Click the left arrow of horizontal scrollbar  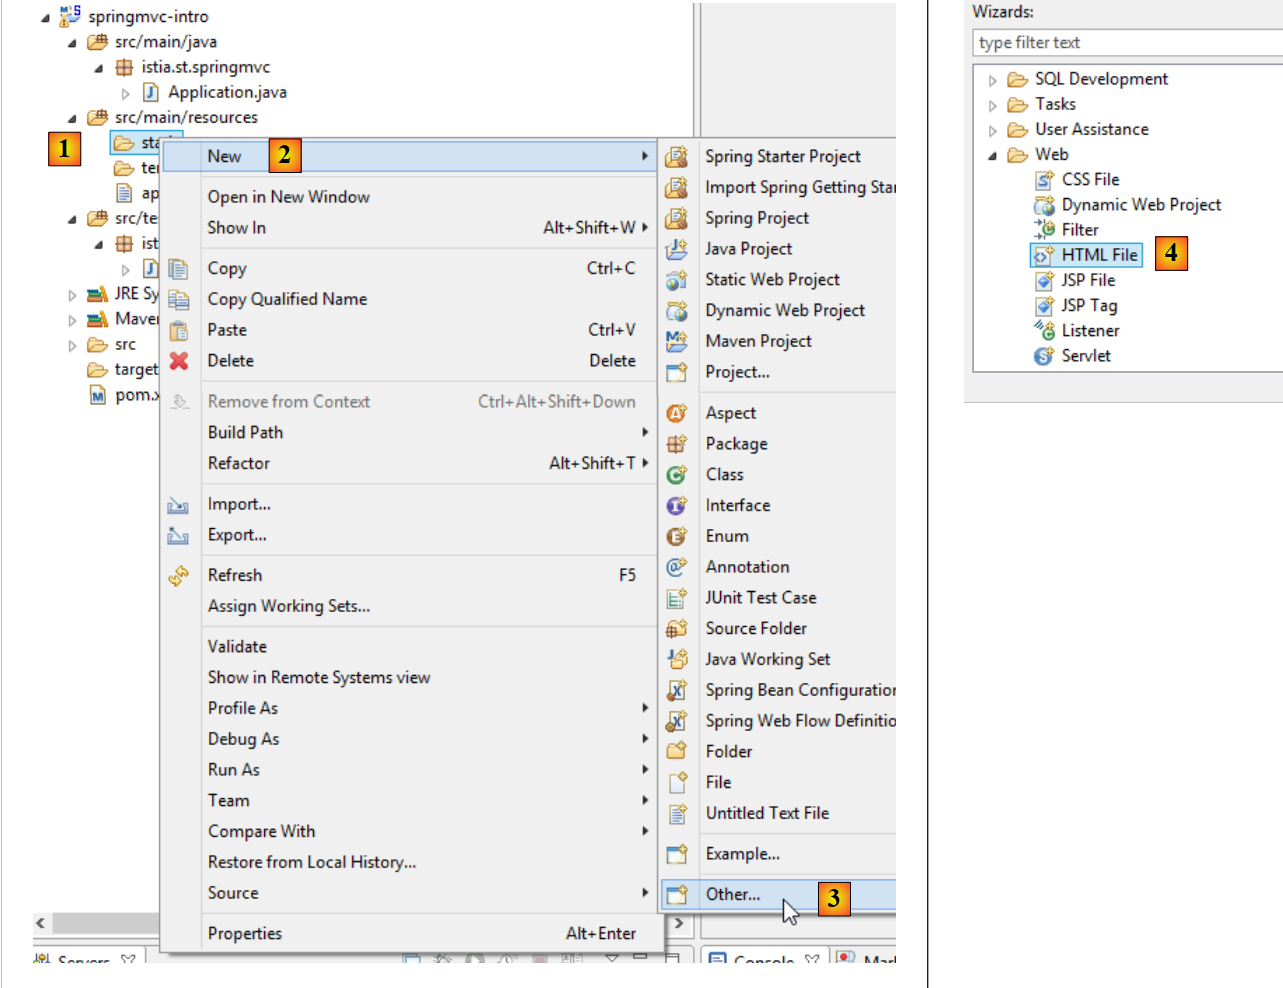tap(40, 923)
